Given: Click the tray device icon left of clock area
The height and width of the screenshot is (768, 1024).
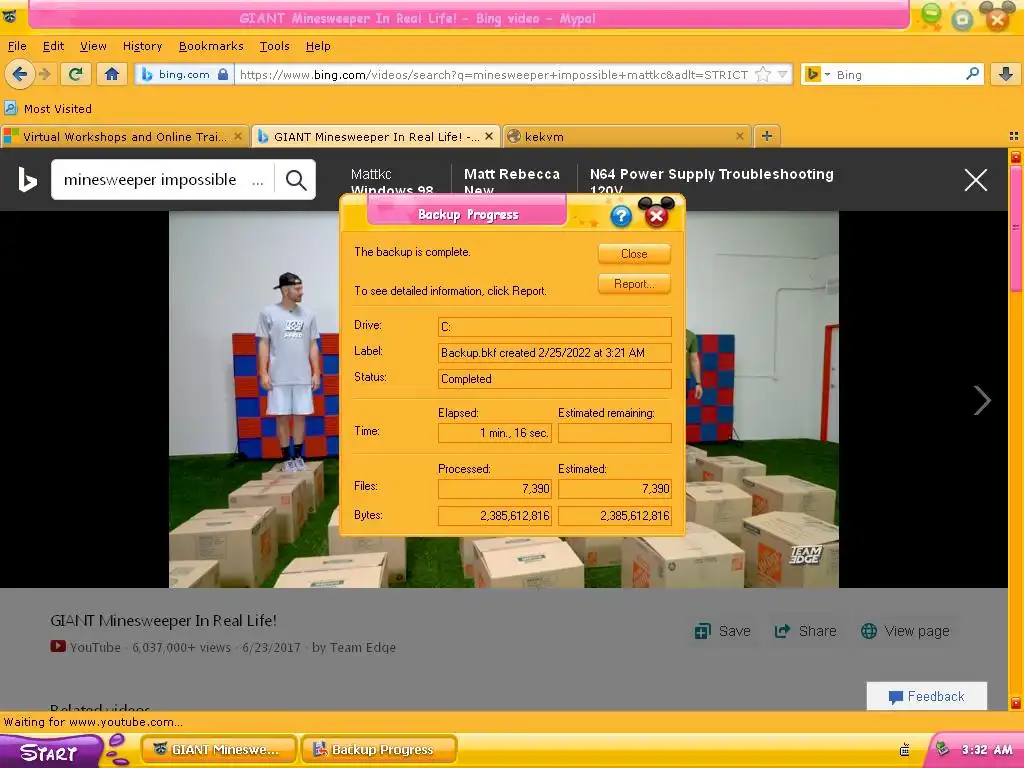Looking at the screenshot, I should [x=904, y=750].
